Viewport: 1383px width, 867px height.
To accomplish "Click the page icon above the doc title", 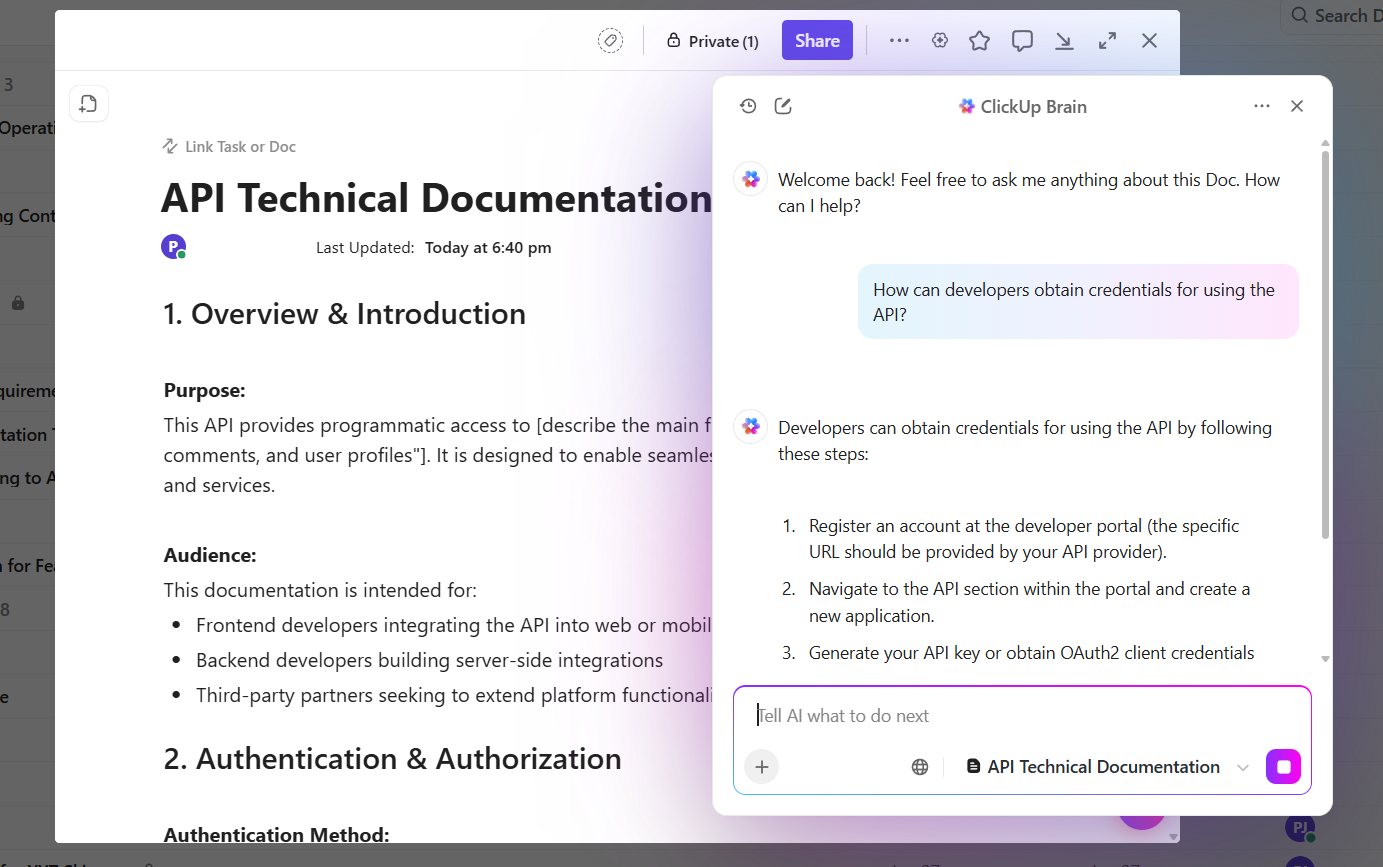I will tap(89, 103).
